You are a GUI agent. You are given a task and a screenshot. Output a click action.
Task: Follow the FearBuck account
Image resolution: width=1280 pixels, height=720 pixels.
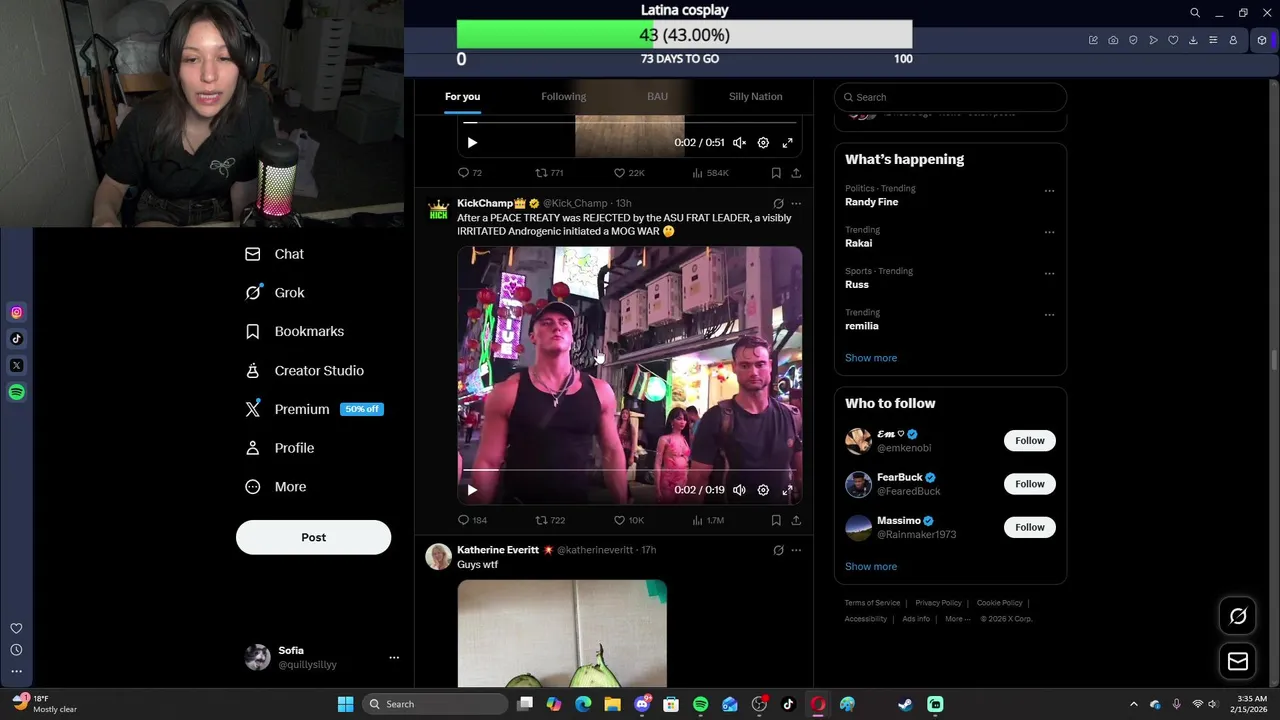point(1029,484)
